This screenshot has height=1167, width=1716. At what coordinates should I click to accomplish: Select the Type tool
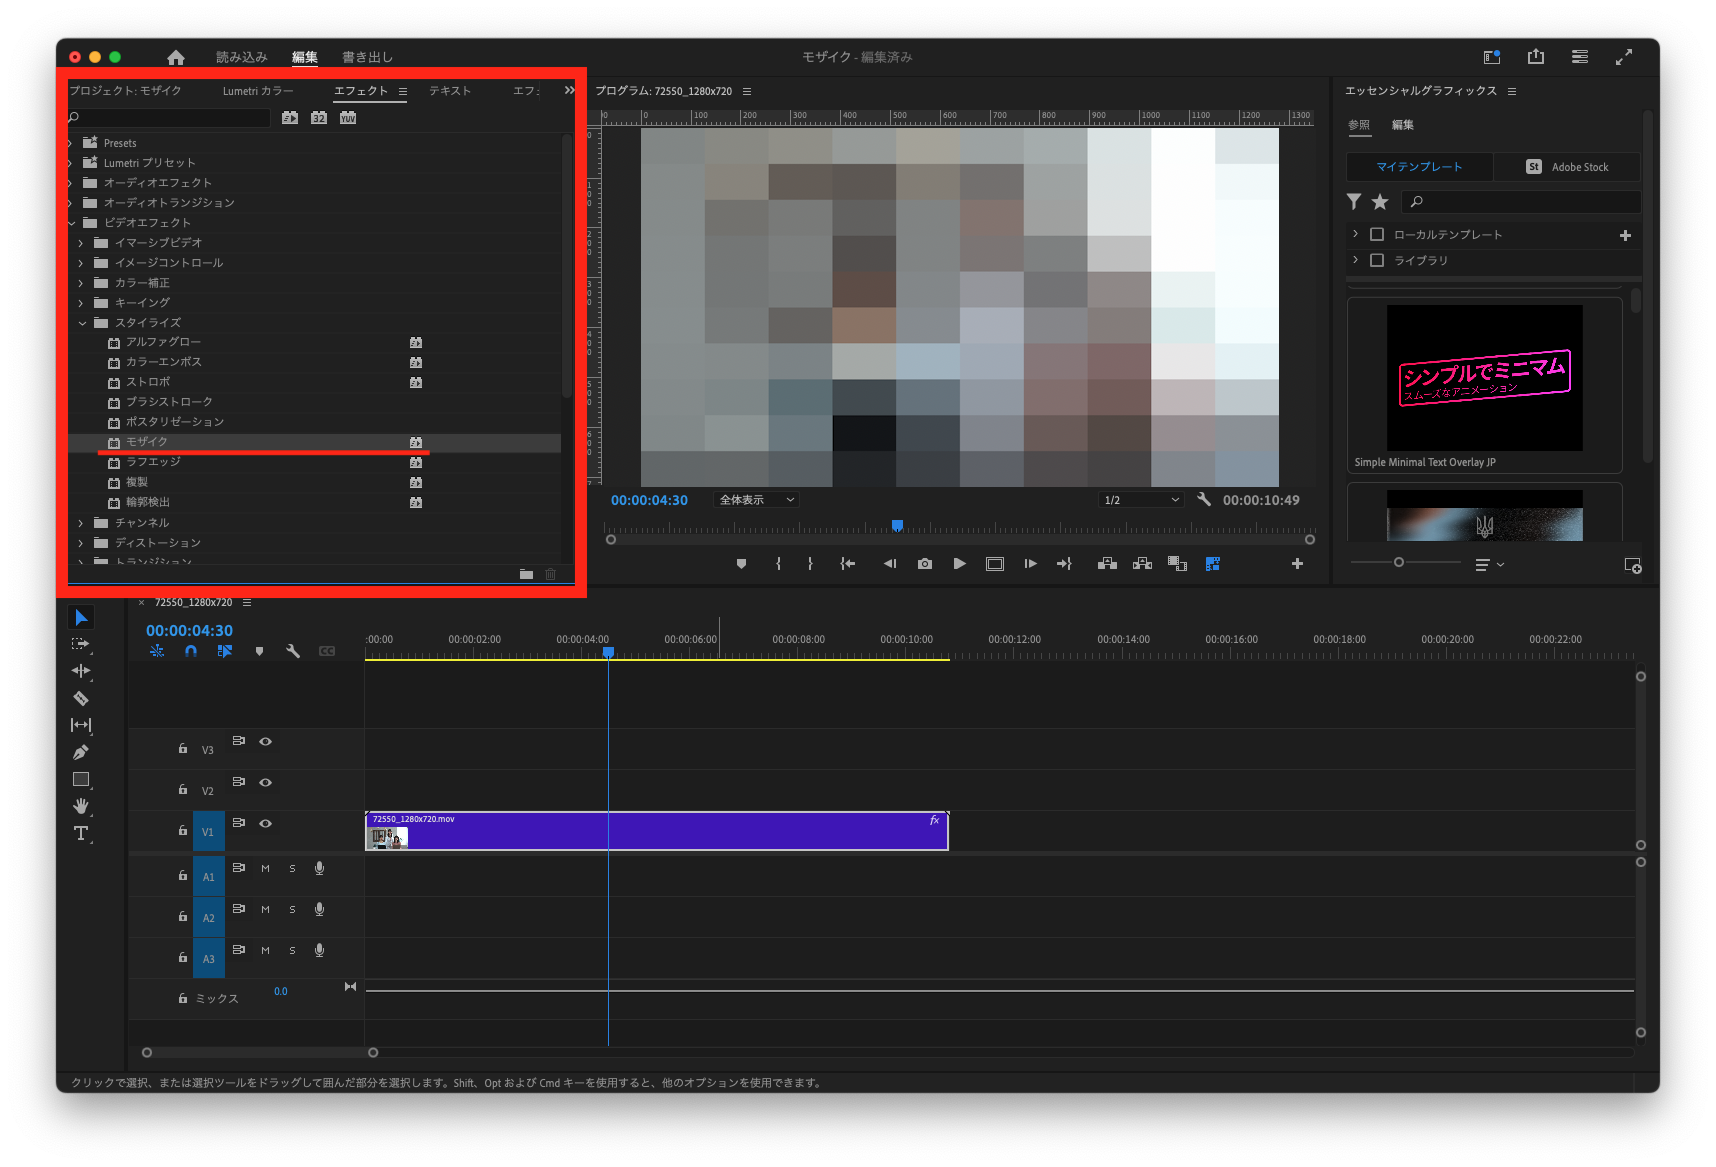81,833
